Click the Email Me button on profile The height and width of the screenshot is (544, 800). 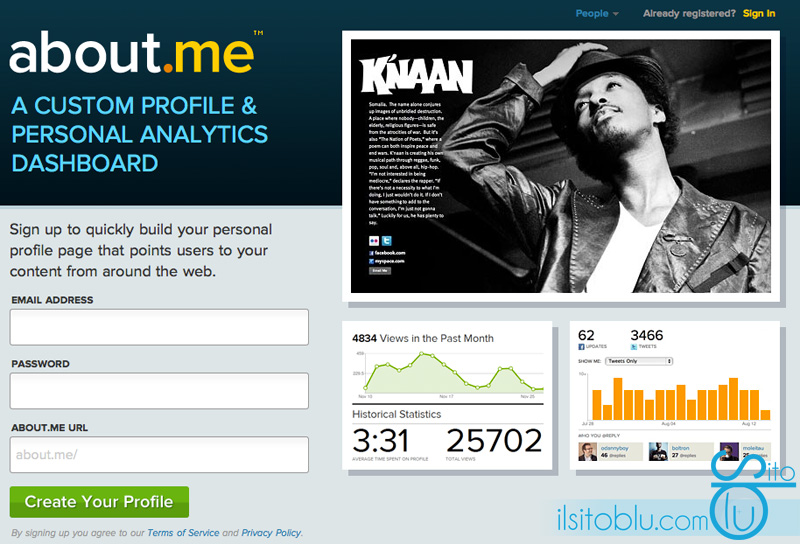[x=380, y=271]
